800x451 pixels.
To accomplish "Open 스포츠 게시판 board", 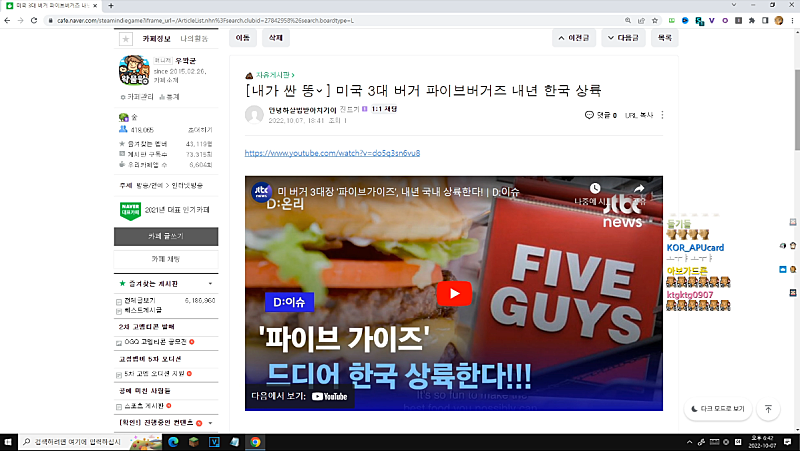I will click(x=144, y=406).
